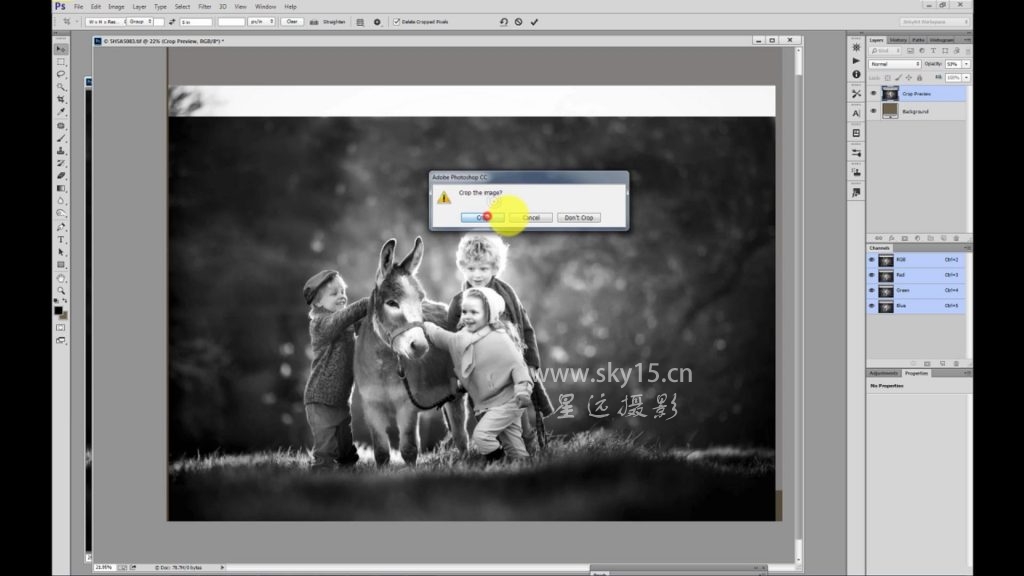Open the Opacity slider dropdown arrow
The height and width of the screenshot is (576, 1024).
[x=967, y=64]
